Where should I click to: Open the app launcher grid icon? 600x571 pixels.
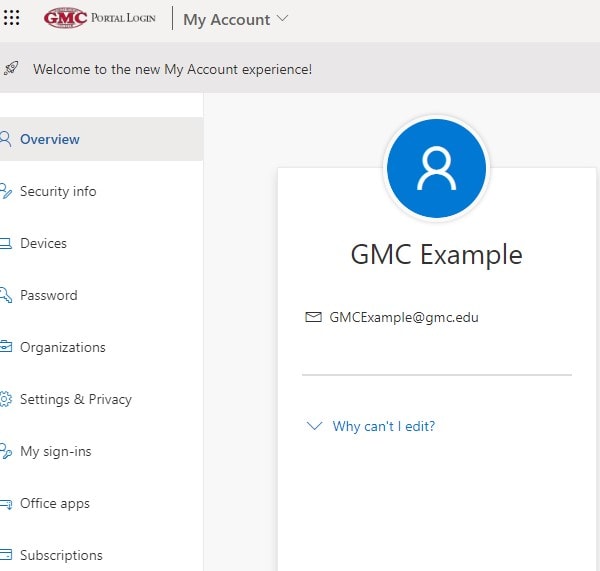[x=12, y=19]
